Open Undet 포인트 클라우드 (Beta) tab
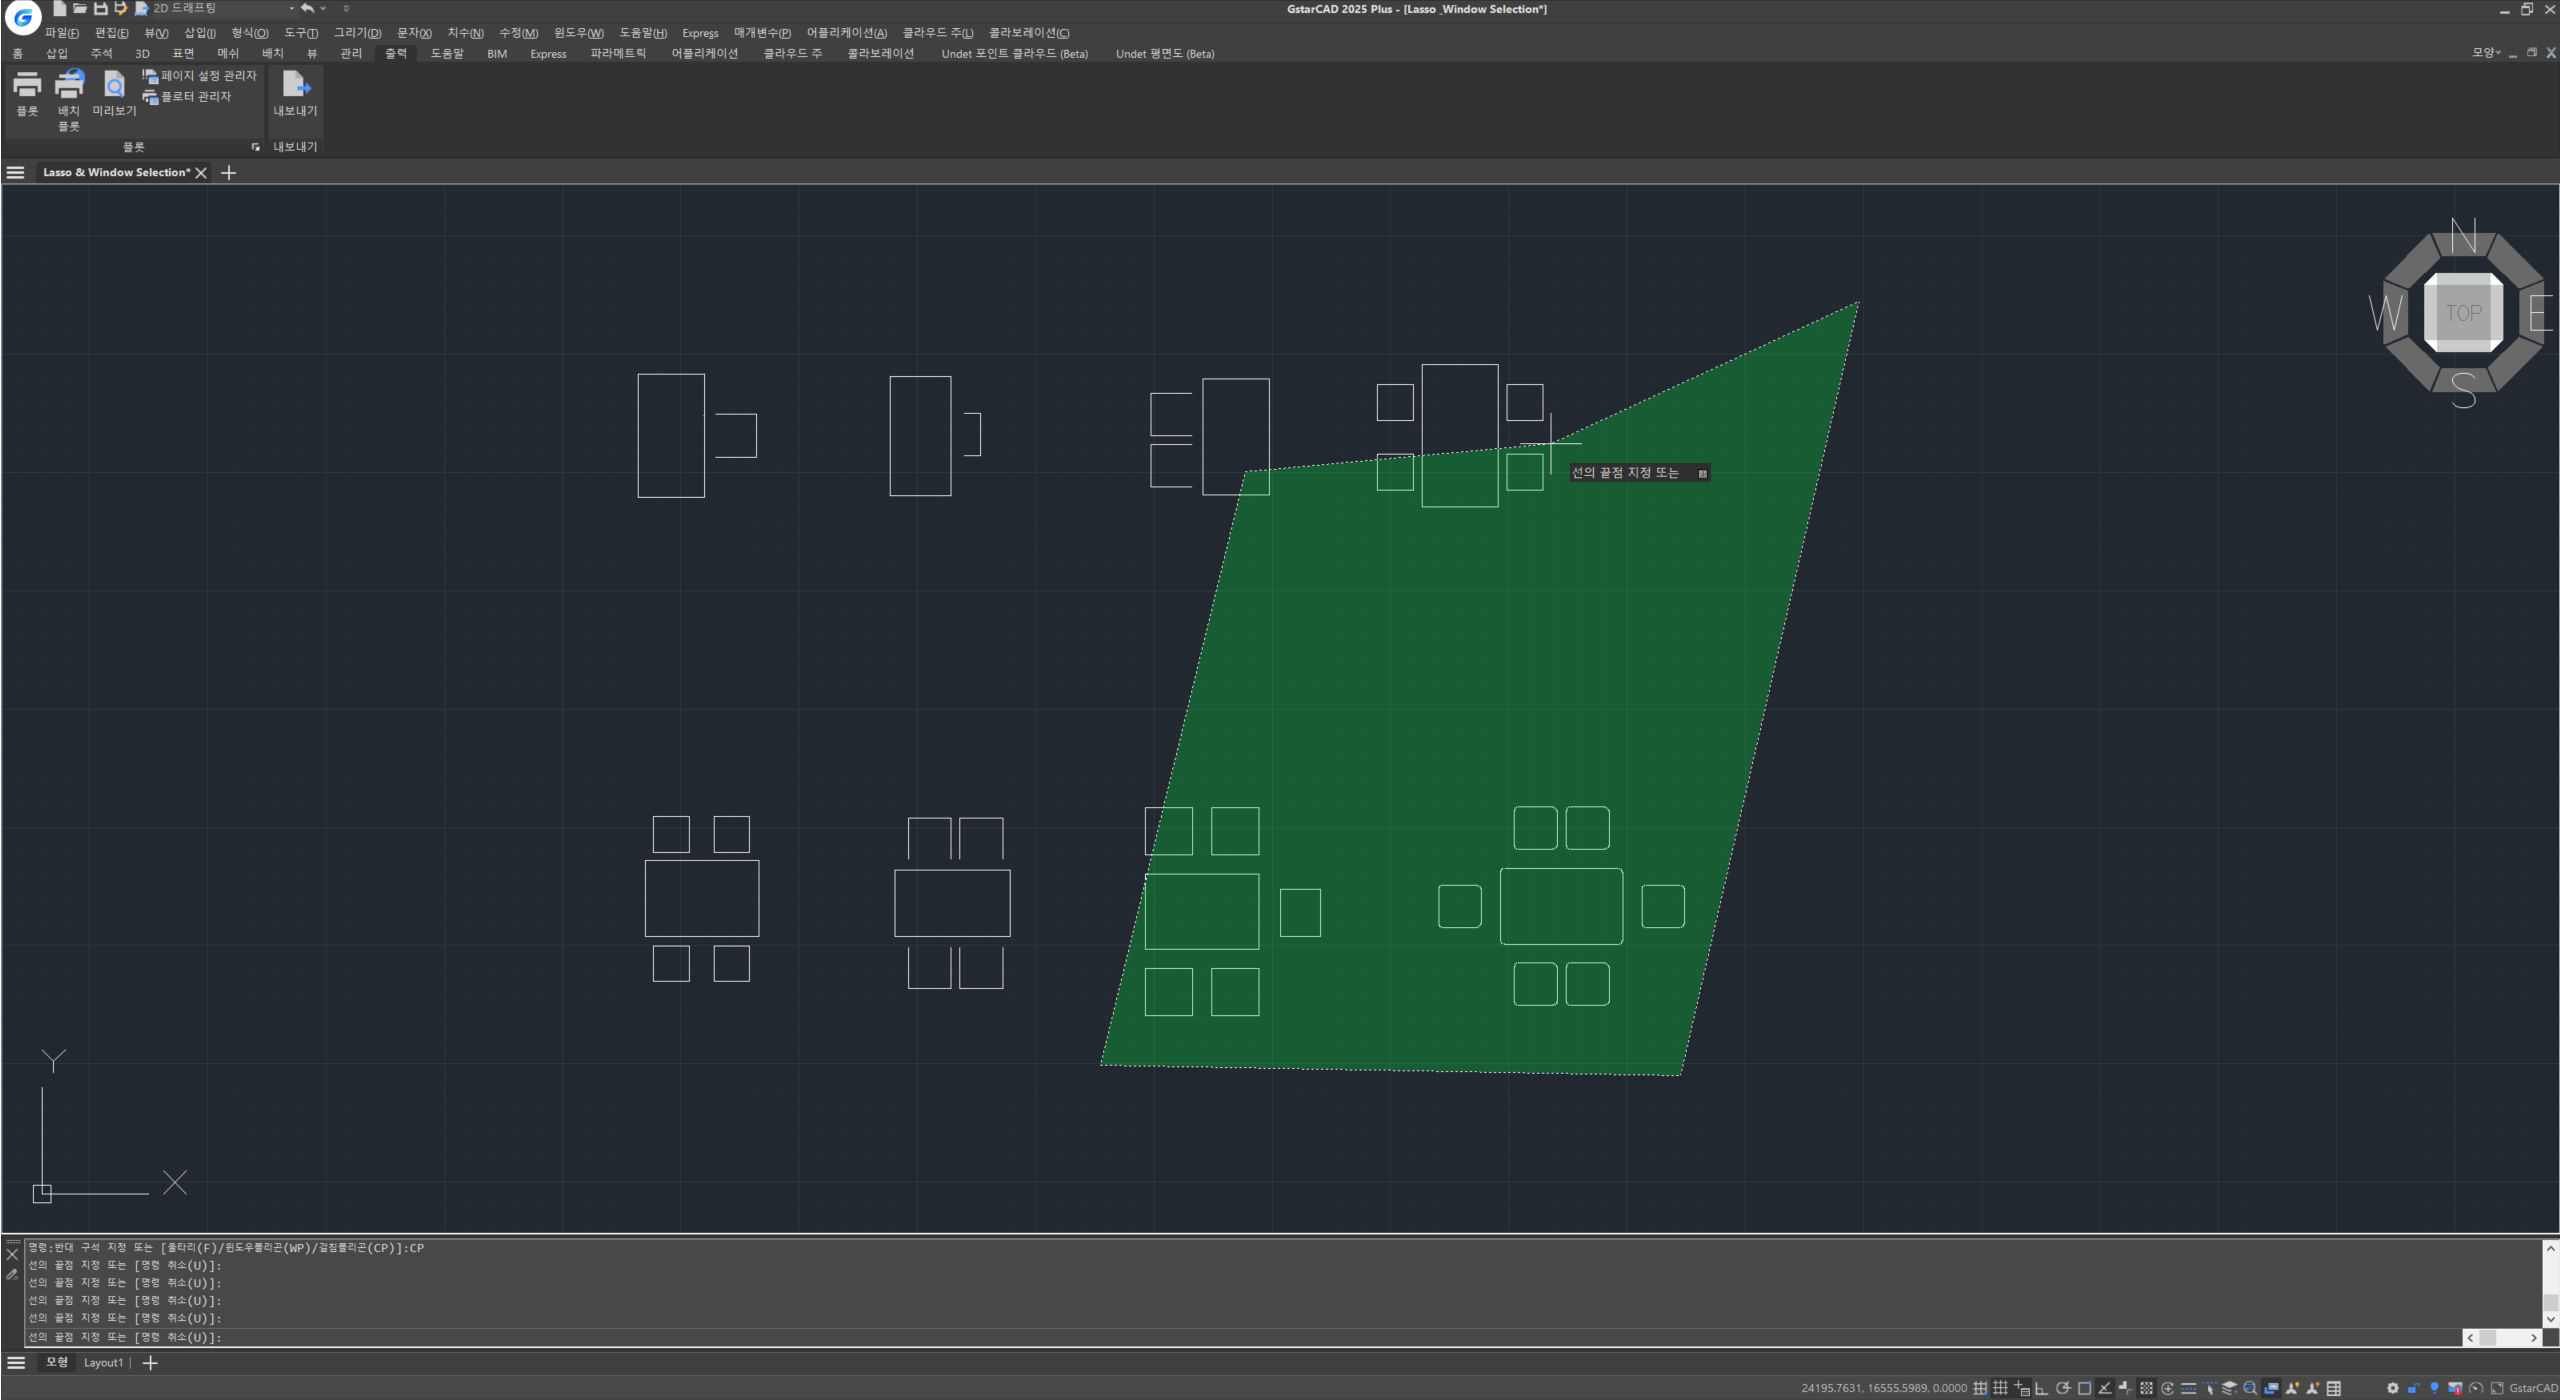 pyautogui.click(x=1014, y=54)
